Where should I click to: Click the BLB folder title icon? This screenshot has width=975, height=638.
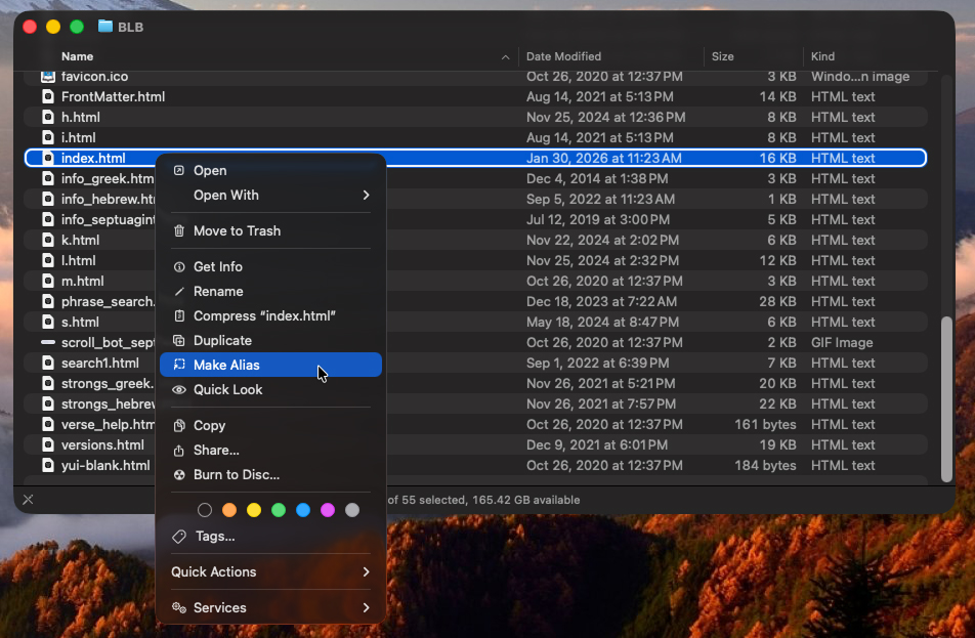105,26
